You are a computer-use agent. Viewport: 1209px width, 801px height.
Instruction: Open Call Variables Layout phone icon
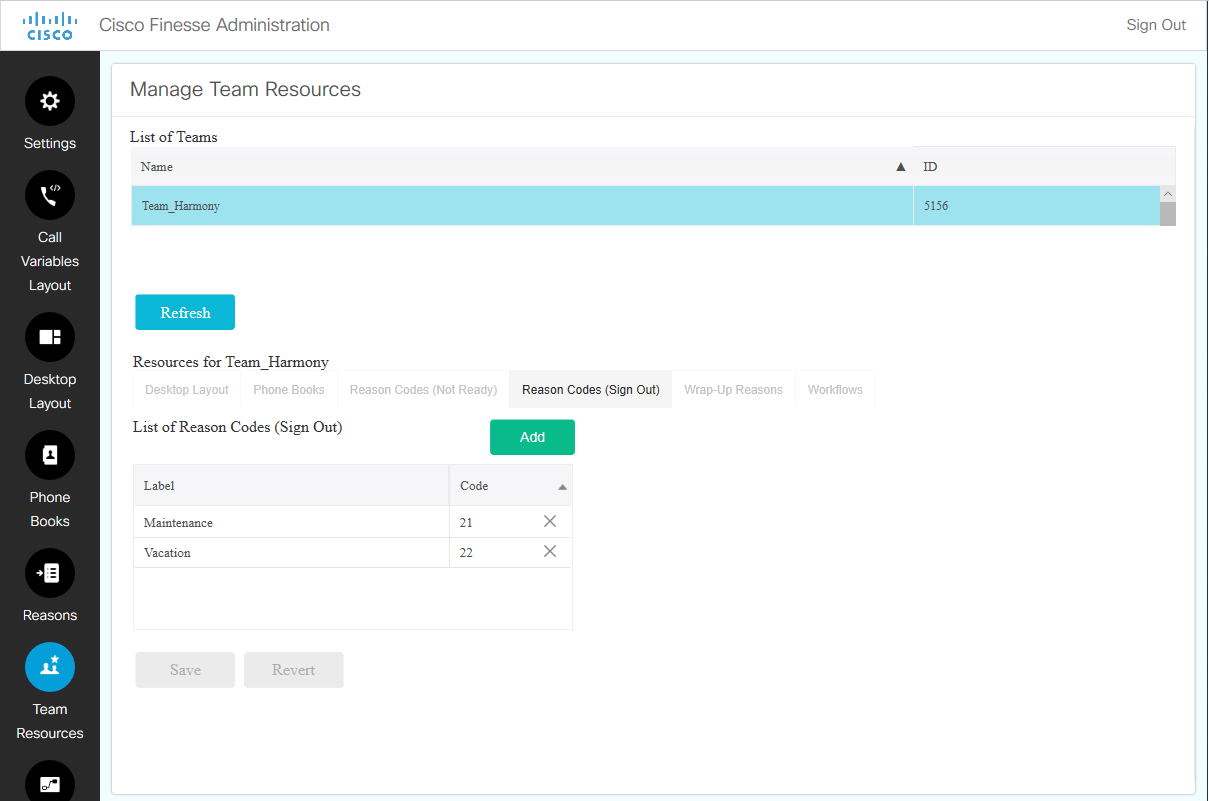tap(50, 195)
